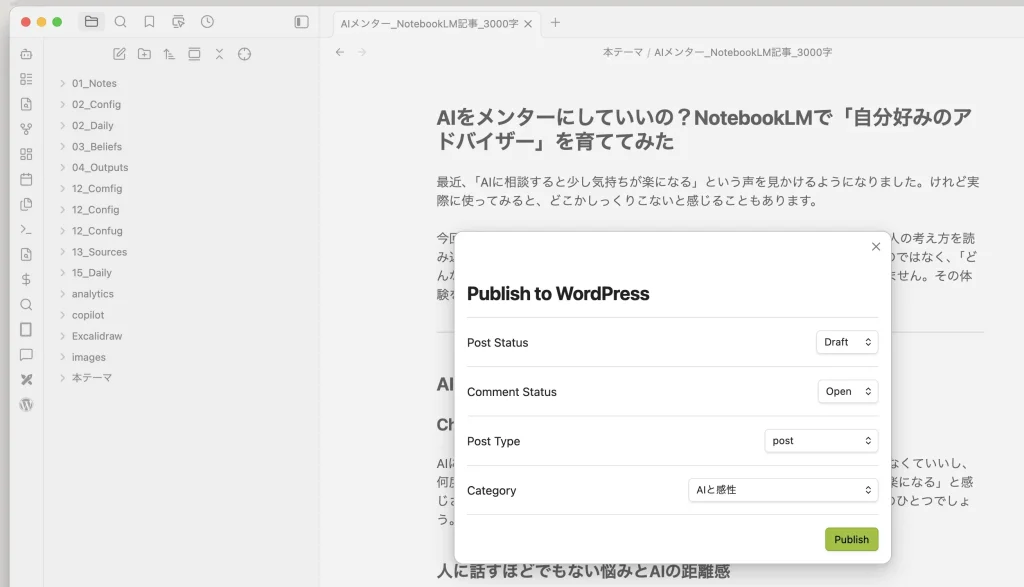
Task: Open the graph view ribbon icon
Action: pos(26,129)
